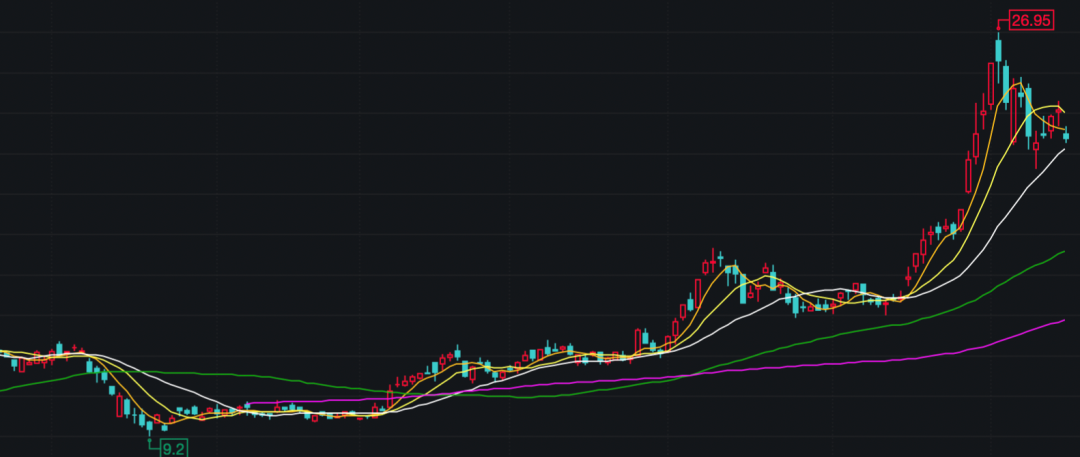Click the 9.2 low price label
Viewport: 1080px width, 457px height.
[x=174, y=448]
